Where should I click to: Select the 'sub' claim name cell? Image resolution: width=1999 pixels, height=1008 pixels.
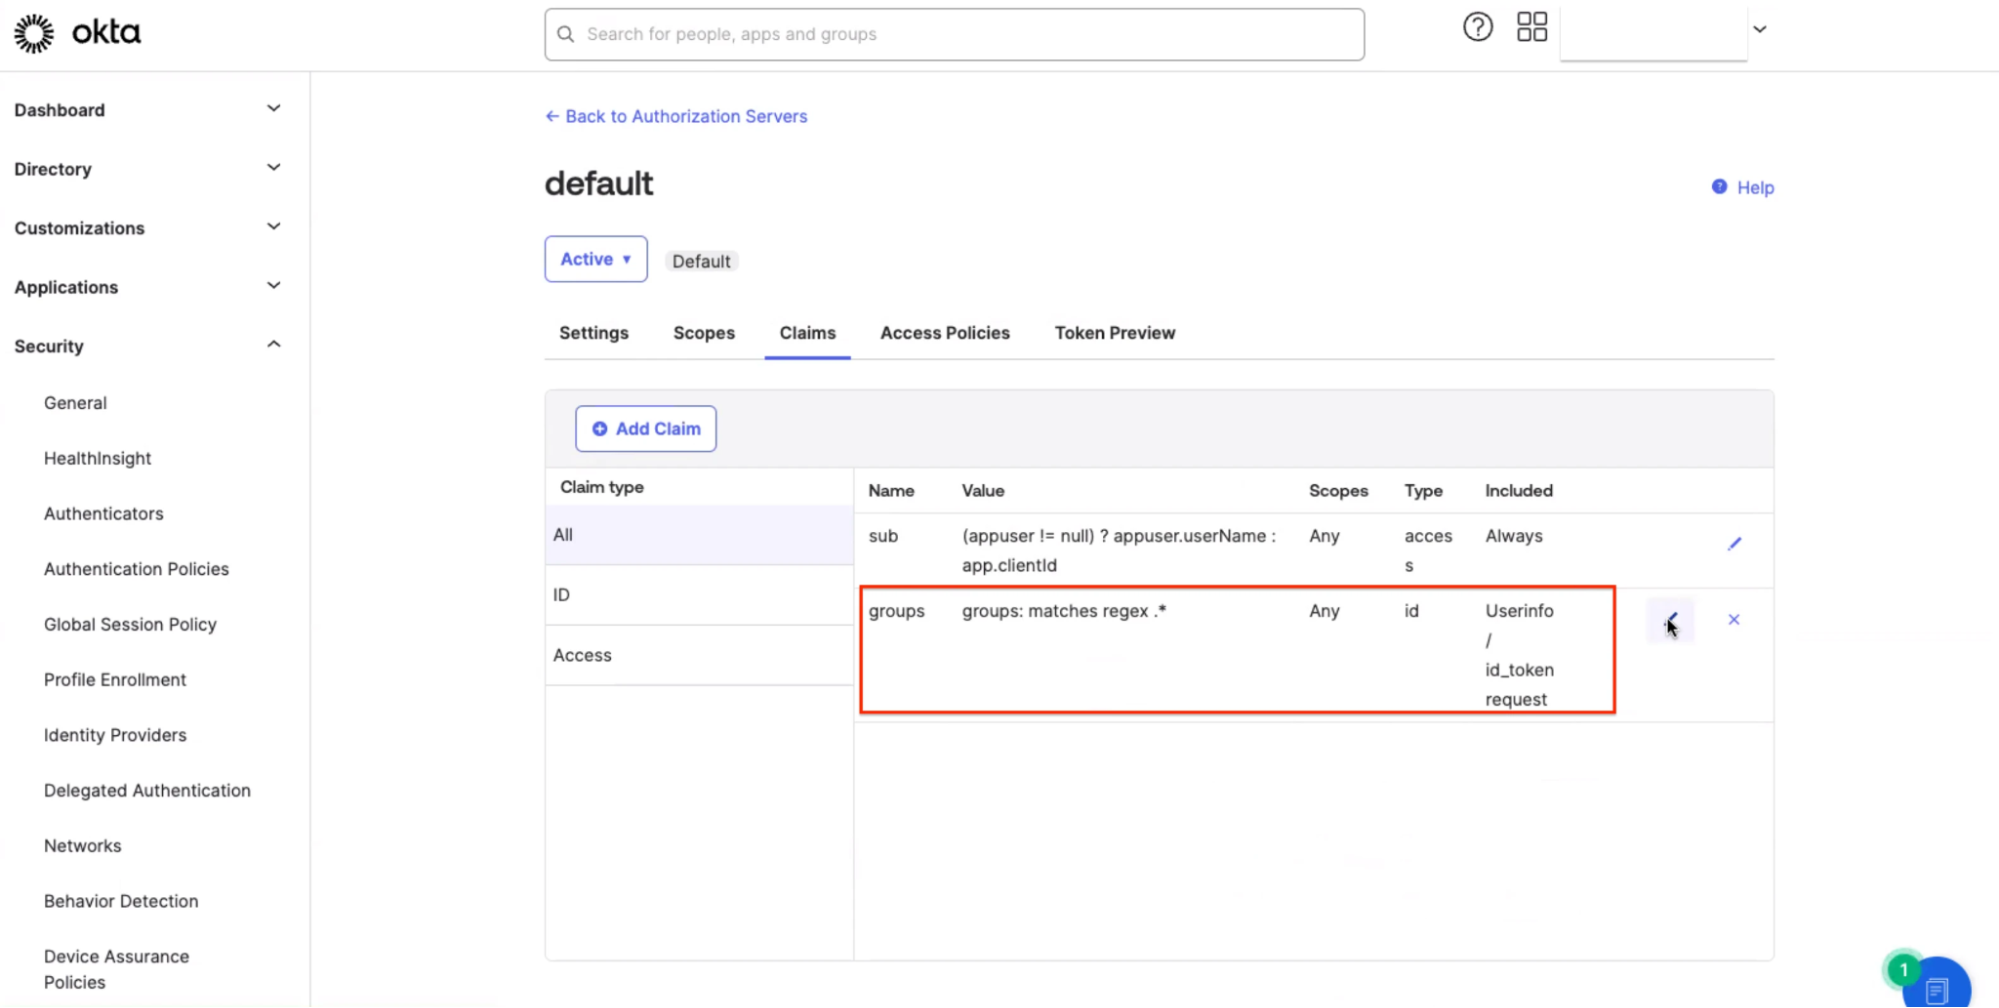coord(883,535)
